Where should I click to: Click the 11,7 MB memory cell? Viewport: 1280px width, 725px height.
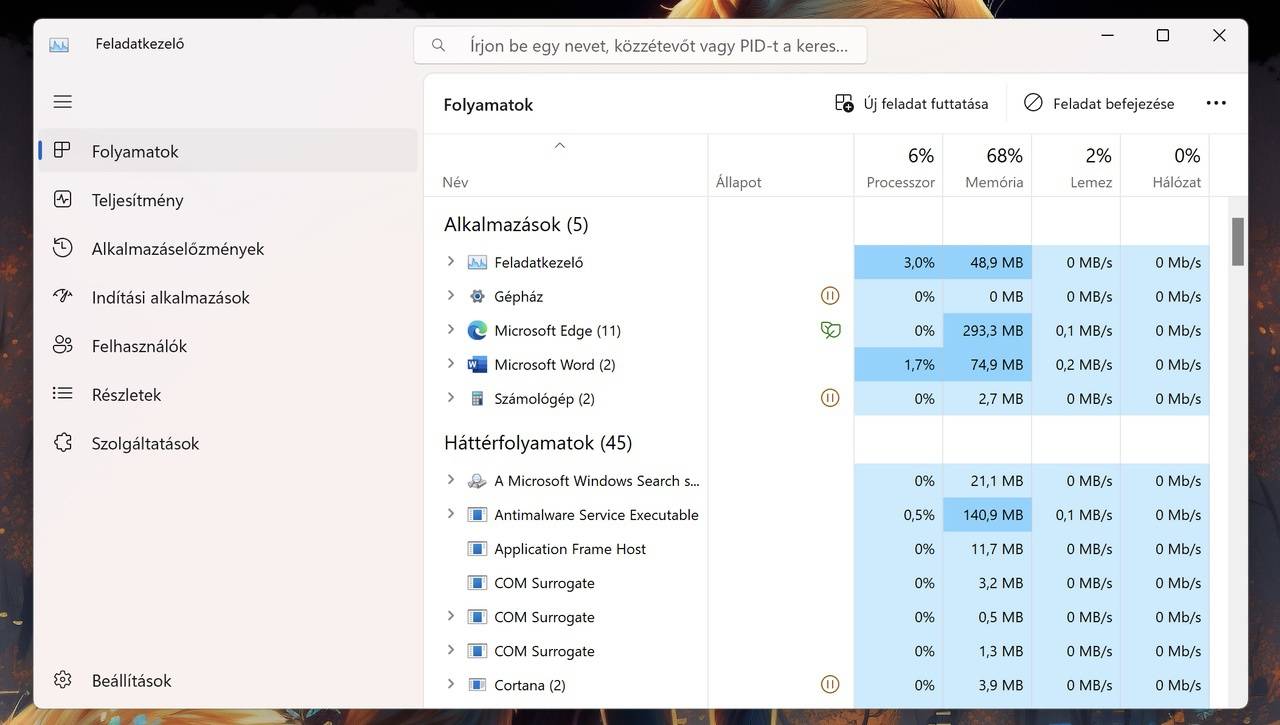coord(987,549)
